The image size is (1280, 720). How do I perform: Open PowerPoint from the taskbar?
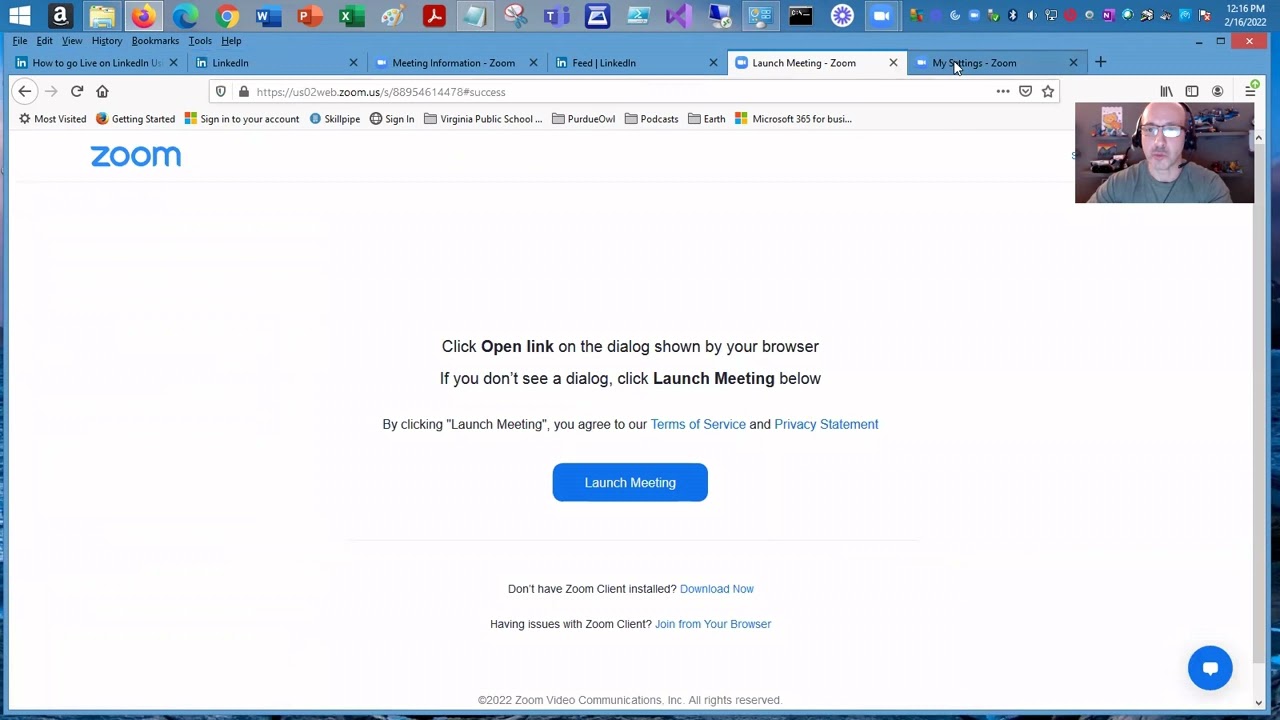[x=309, y=16]
